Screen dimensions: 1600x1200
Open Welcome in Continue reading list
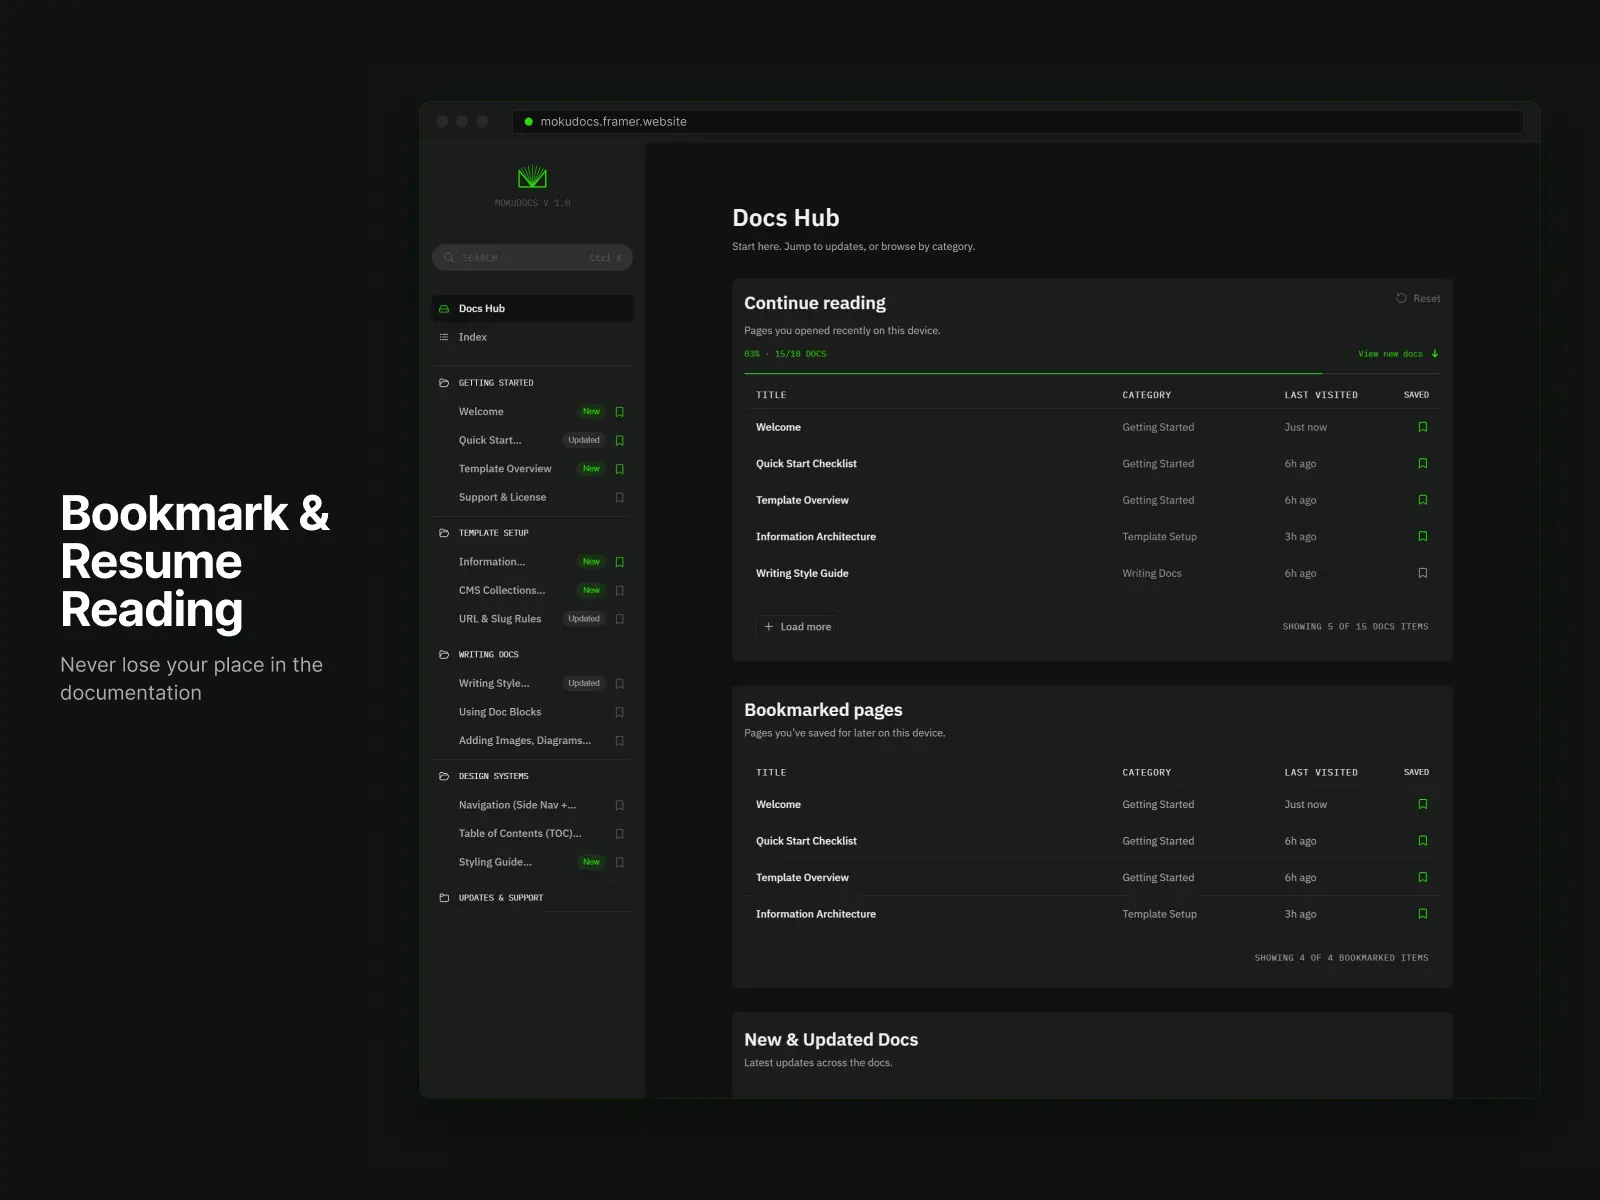click(x=778, y=427)
